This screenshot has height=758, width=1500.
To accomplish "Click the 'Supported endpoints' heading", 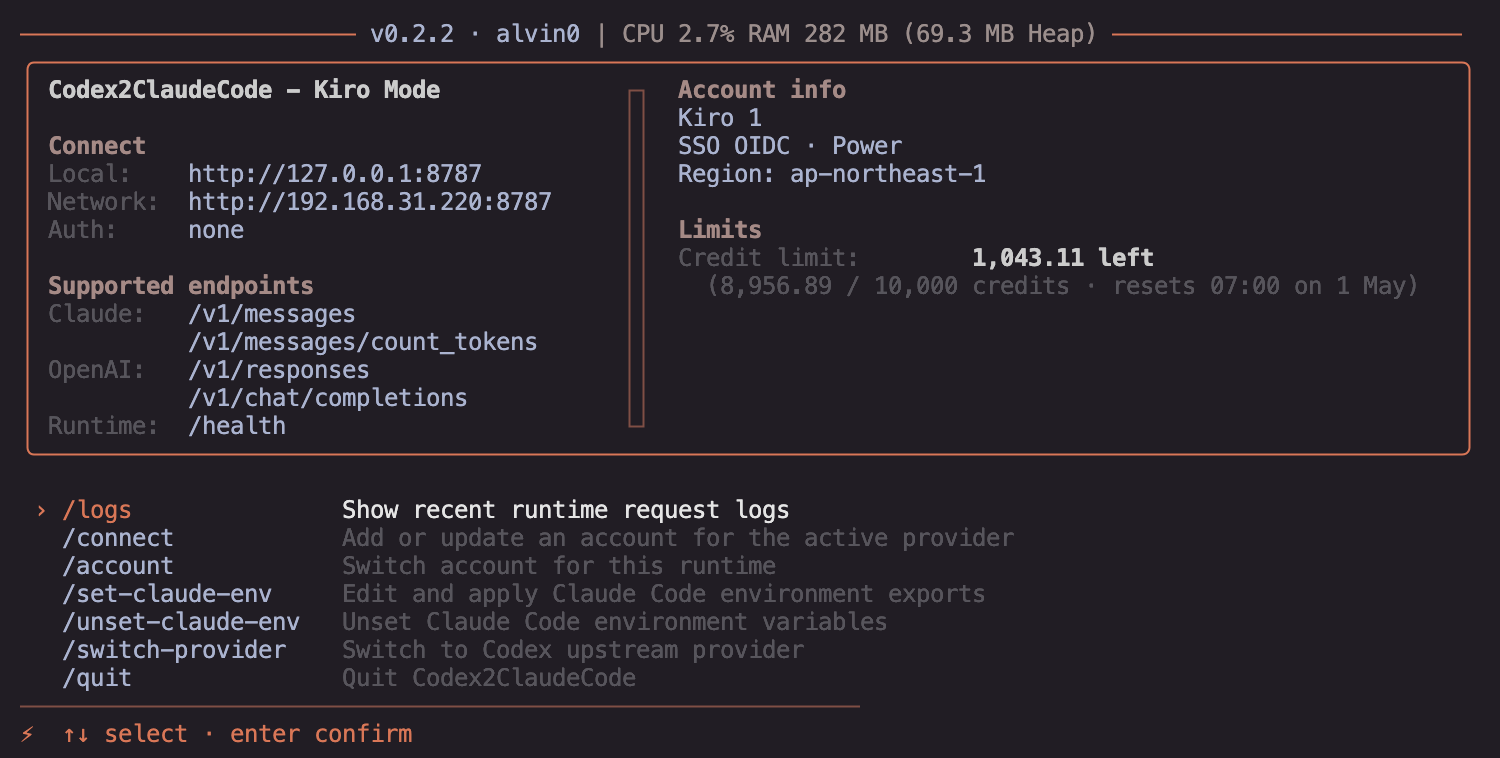I will pos(181,286).
